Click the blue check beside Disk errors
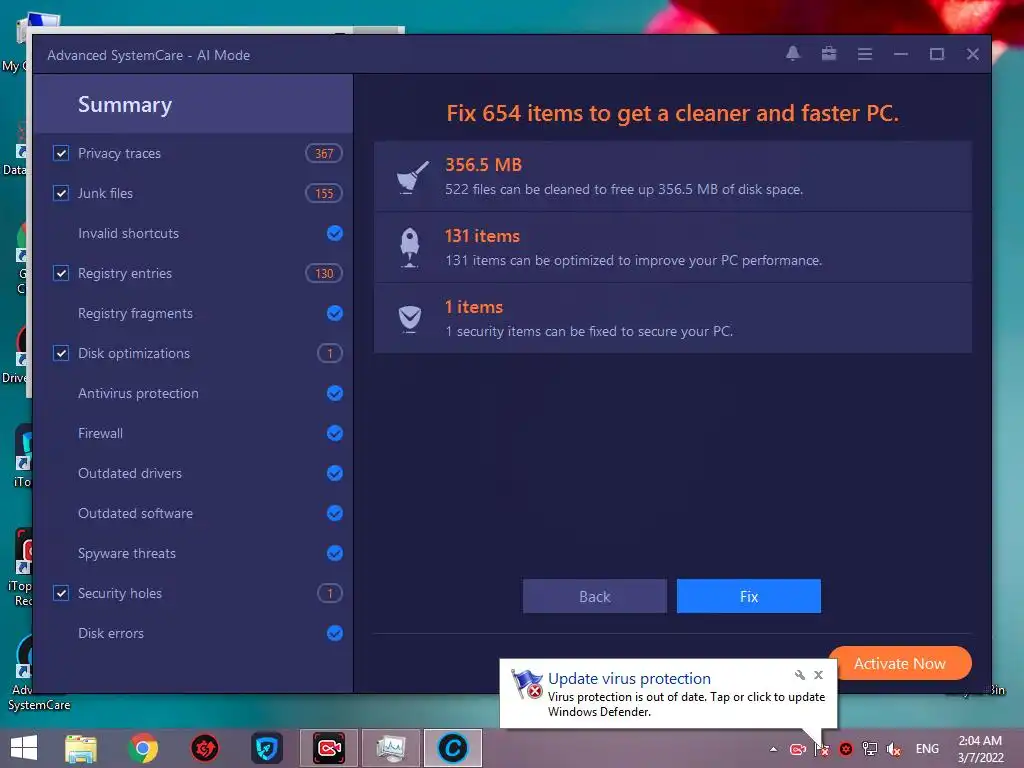This screenshot has height=768, width=1024. click(x=334, y=633)
